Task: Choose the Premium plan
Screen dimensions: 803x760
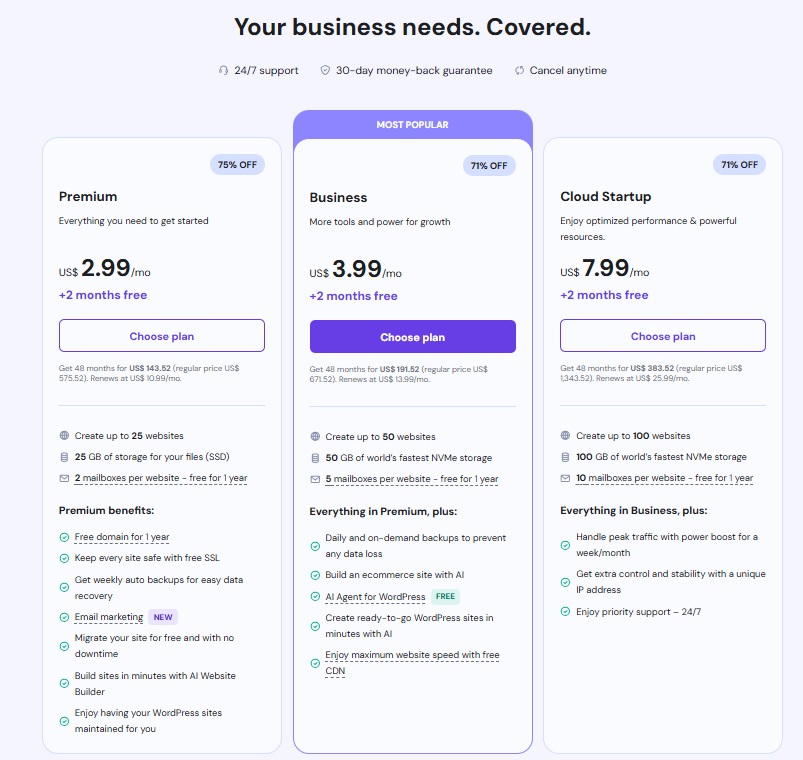Action: pyautogui.click(x=162, y=336)
